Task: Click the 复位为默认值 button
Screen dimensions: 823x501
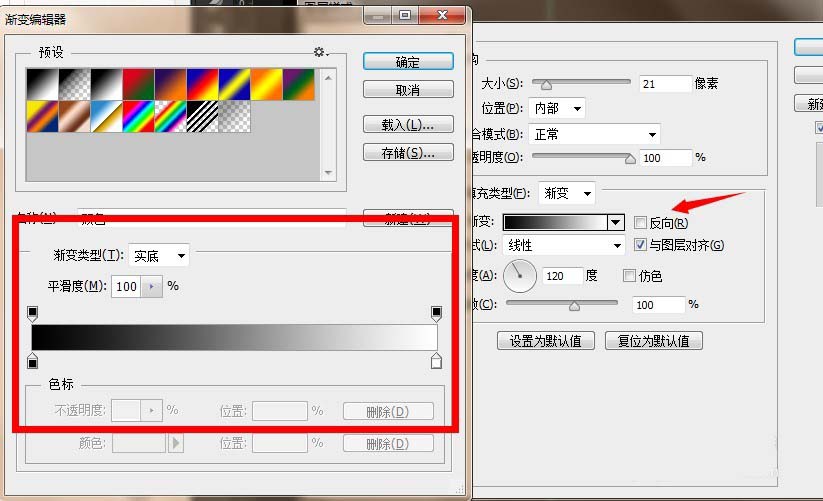Action: [653, 341]
